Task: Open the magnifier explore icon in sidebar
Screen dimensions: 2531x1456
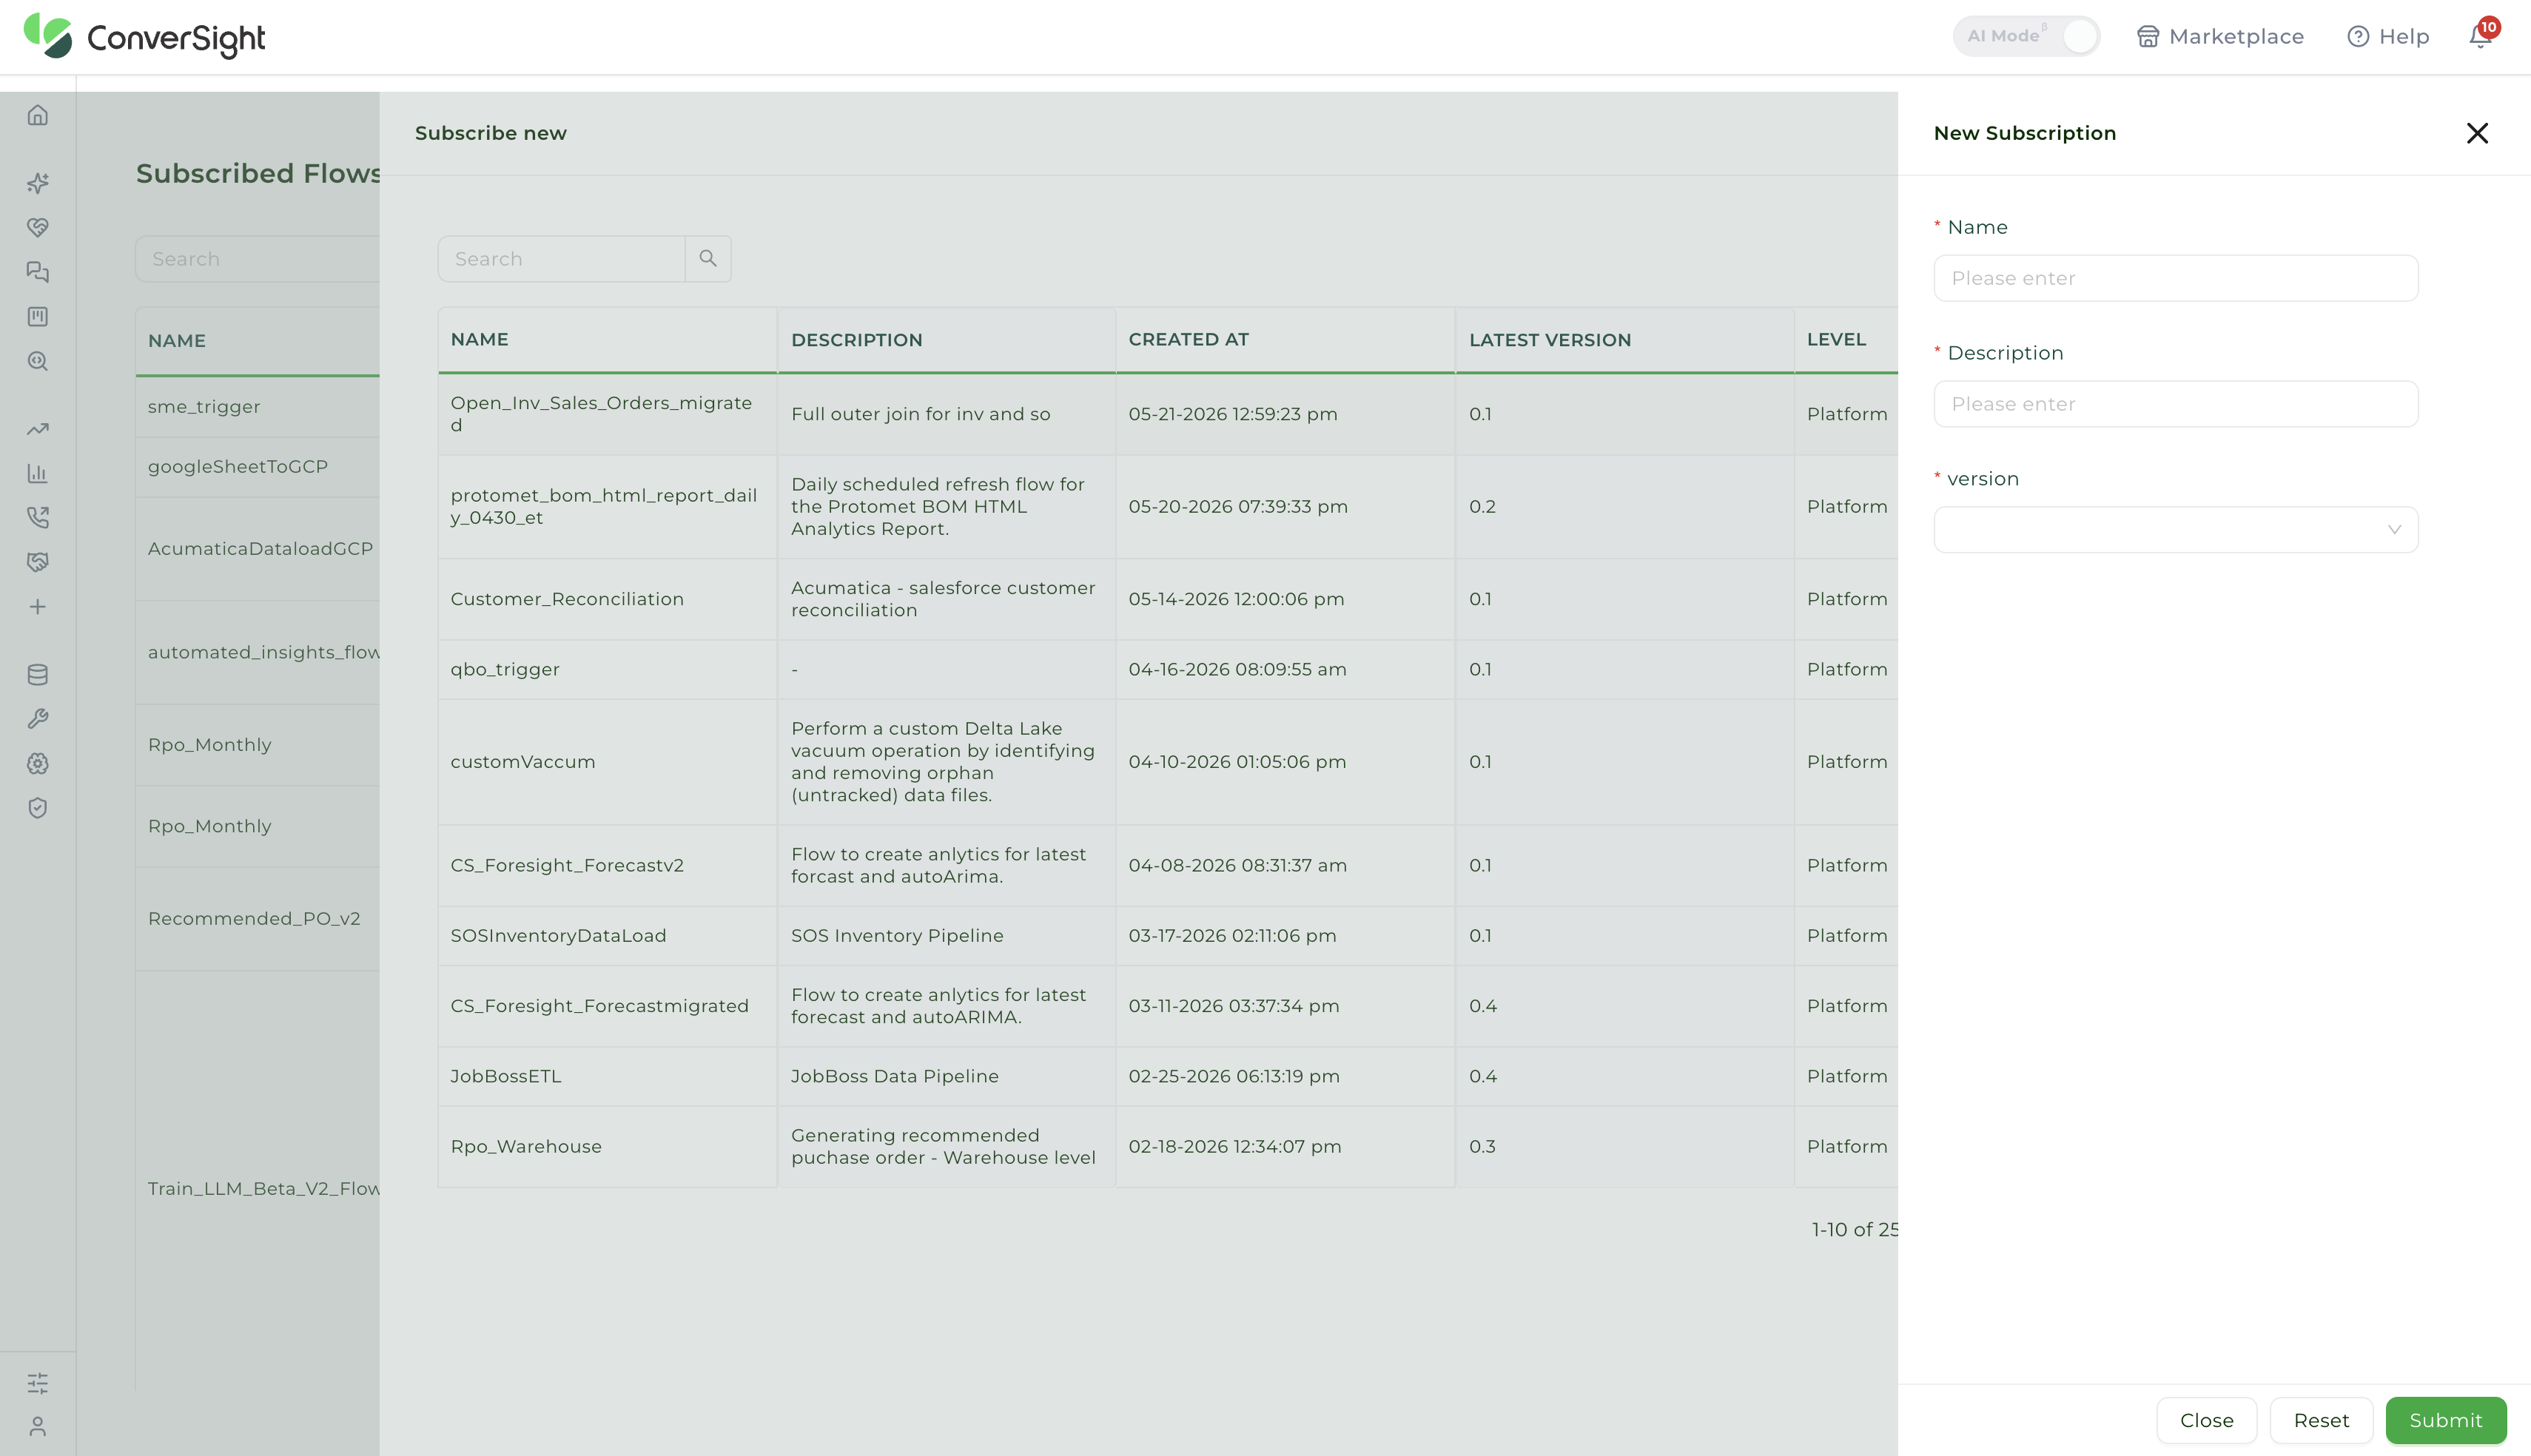Action: (x=38, y=361)
